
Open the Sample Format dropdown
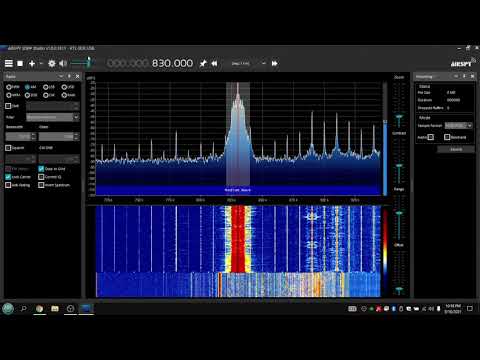point(459,125)
